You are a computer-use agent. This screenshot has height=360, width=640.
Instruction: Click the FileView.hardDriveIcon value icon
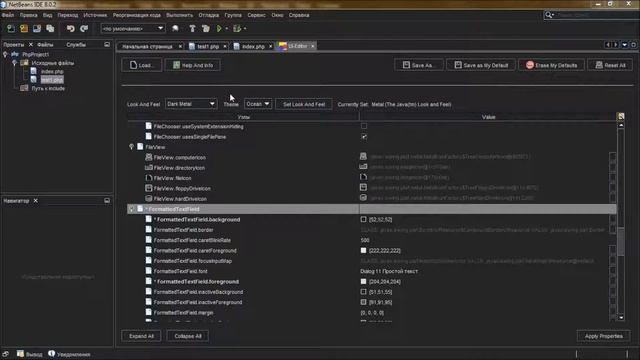coord(363,198)
